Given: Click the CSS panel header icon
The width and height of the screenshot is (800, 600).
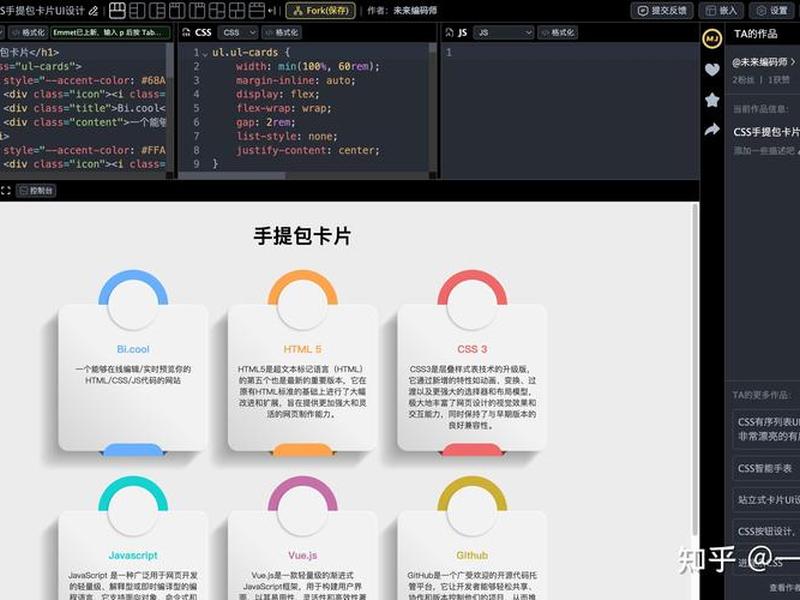Looking at the screenshot, I should tap(186, 33).
